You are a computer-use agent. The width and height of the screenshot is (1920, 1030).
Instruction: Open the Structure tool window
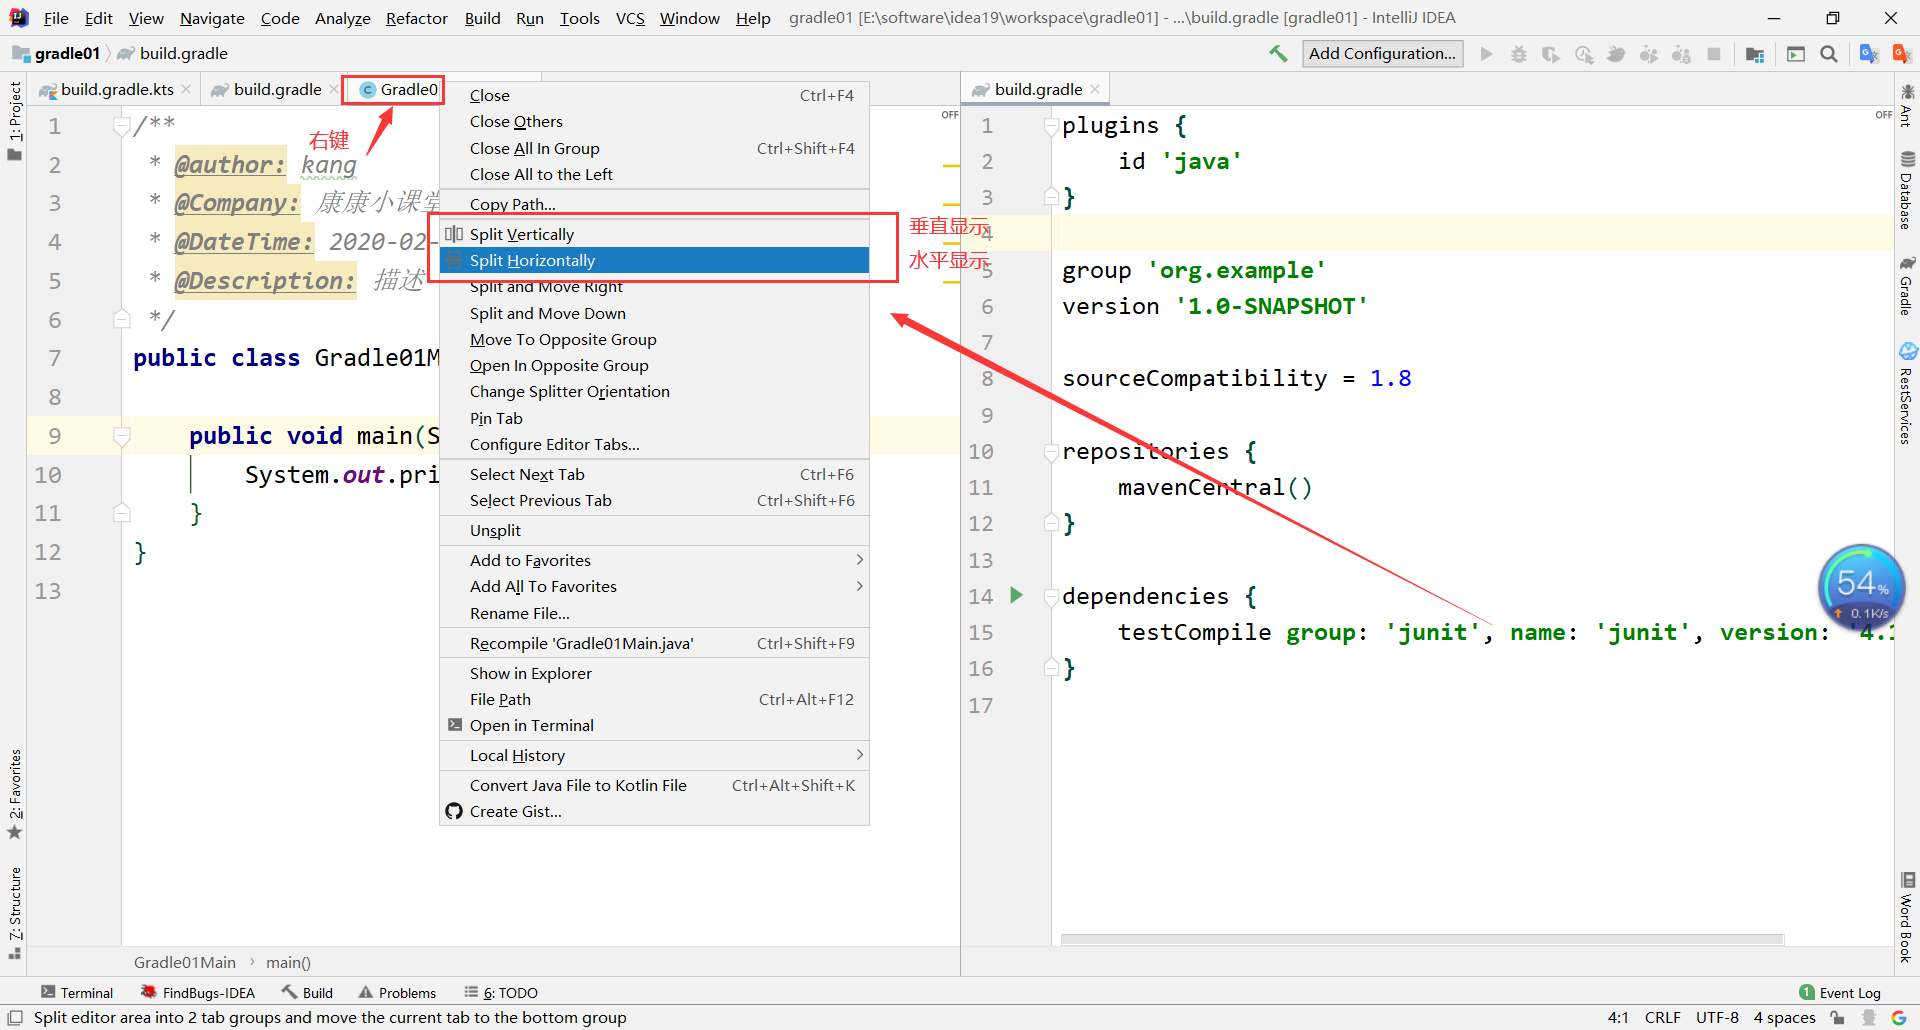[x=14, y=913]
